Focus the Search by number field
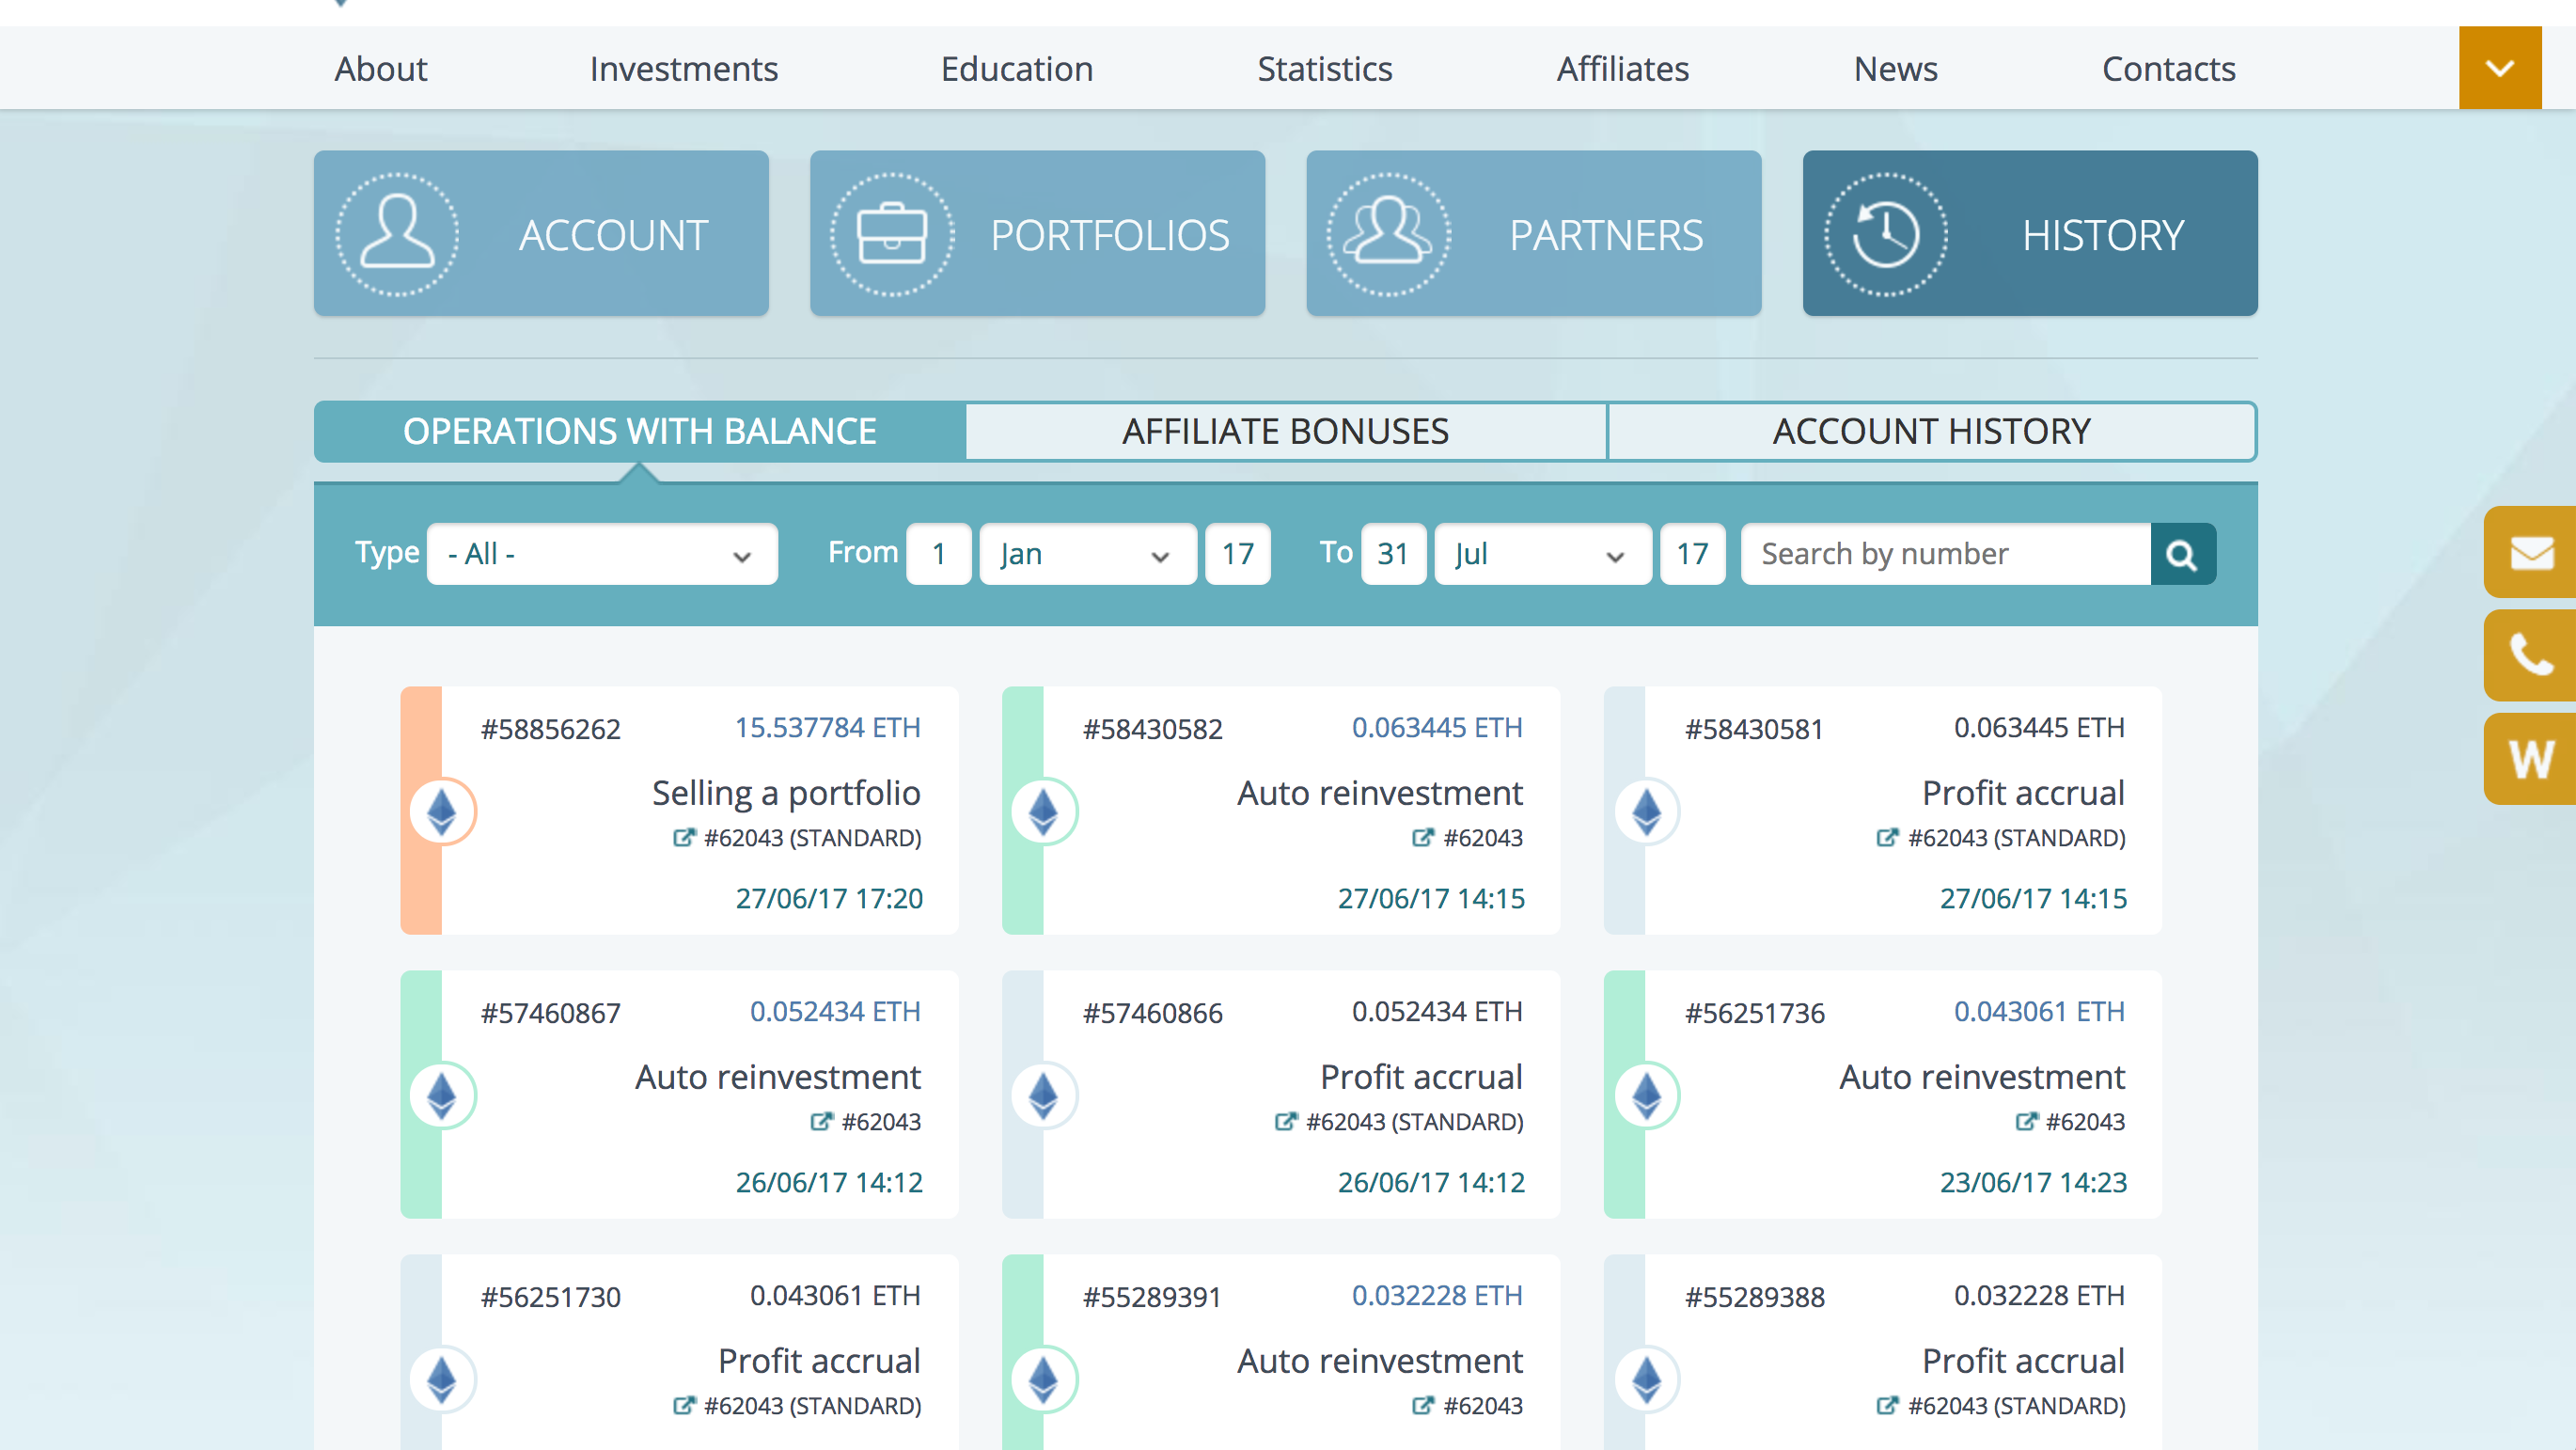The image size is (2576, 1450). coord(1946,554)
